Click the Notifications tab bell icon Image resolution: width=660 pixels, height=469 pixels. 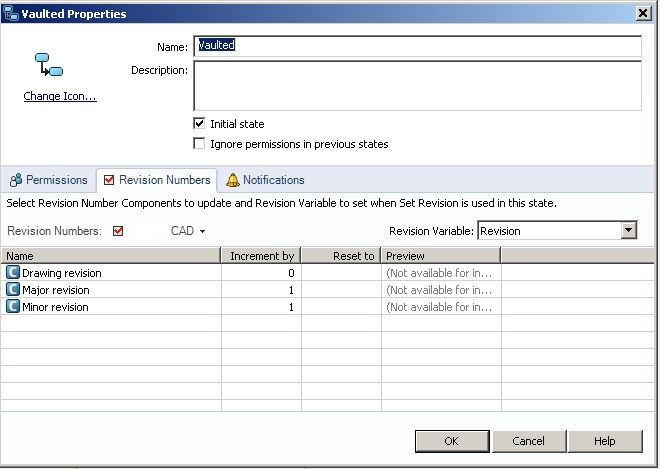pos(233,181)
